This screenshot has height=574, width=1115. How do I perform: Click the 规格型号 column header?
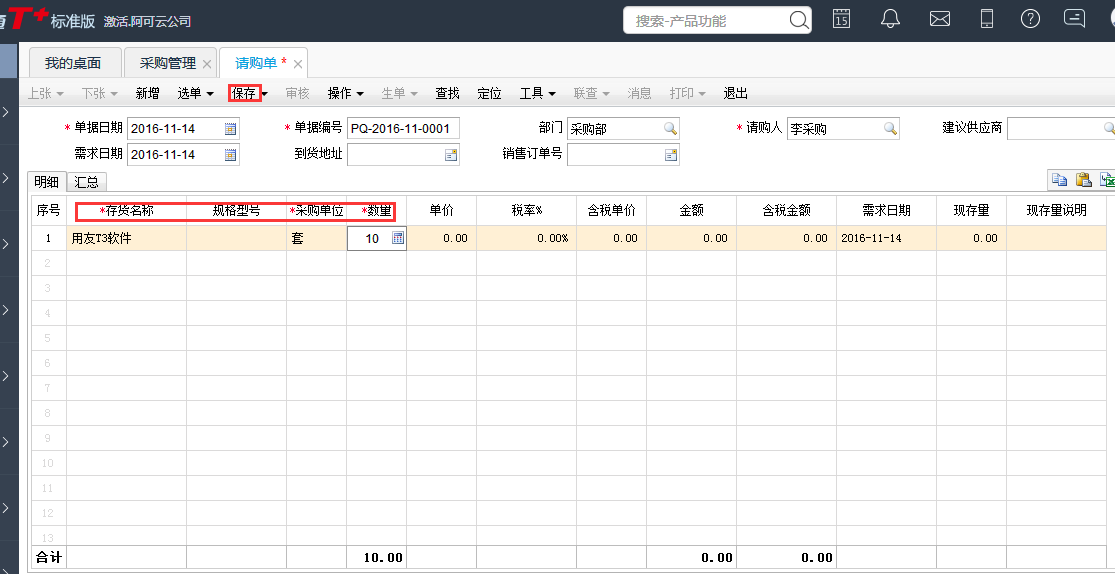tap(237, 211)
